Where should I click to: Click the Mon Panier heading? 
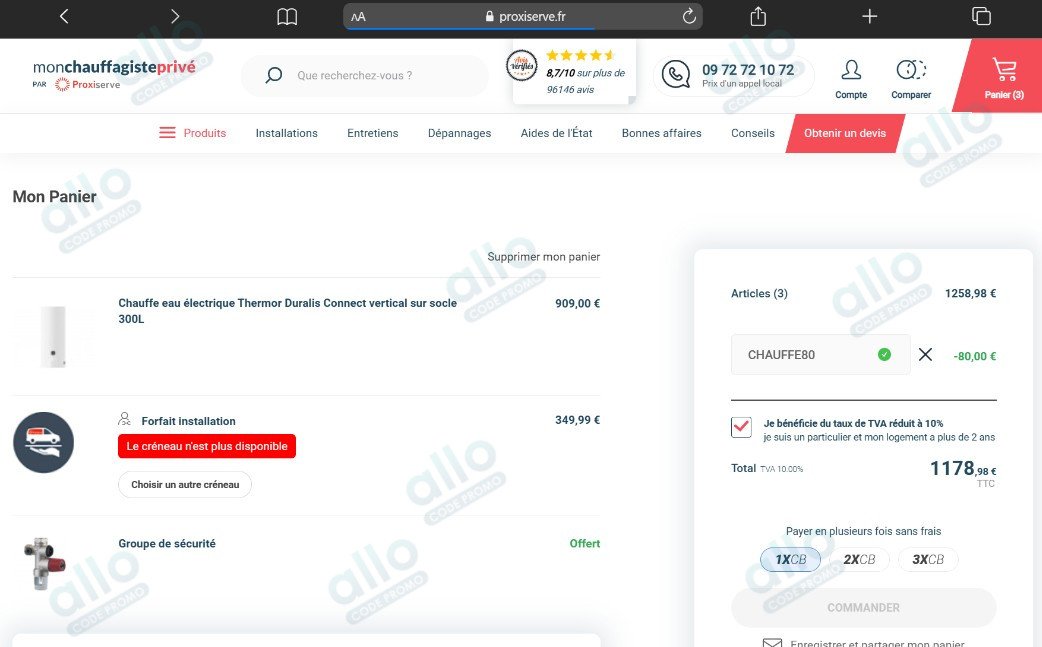click(54, 197)
